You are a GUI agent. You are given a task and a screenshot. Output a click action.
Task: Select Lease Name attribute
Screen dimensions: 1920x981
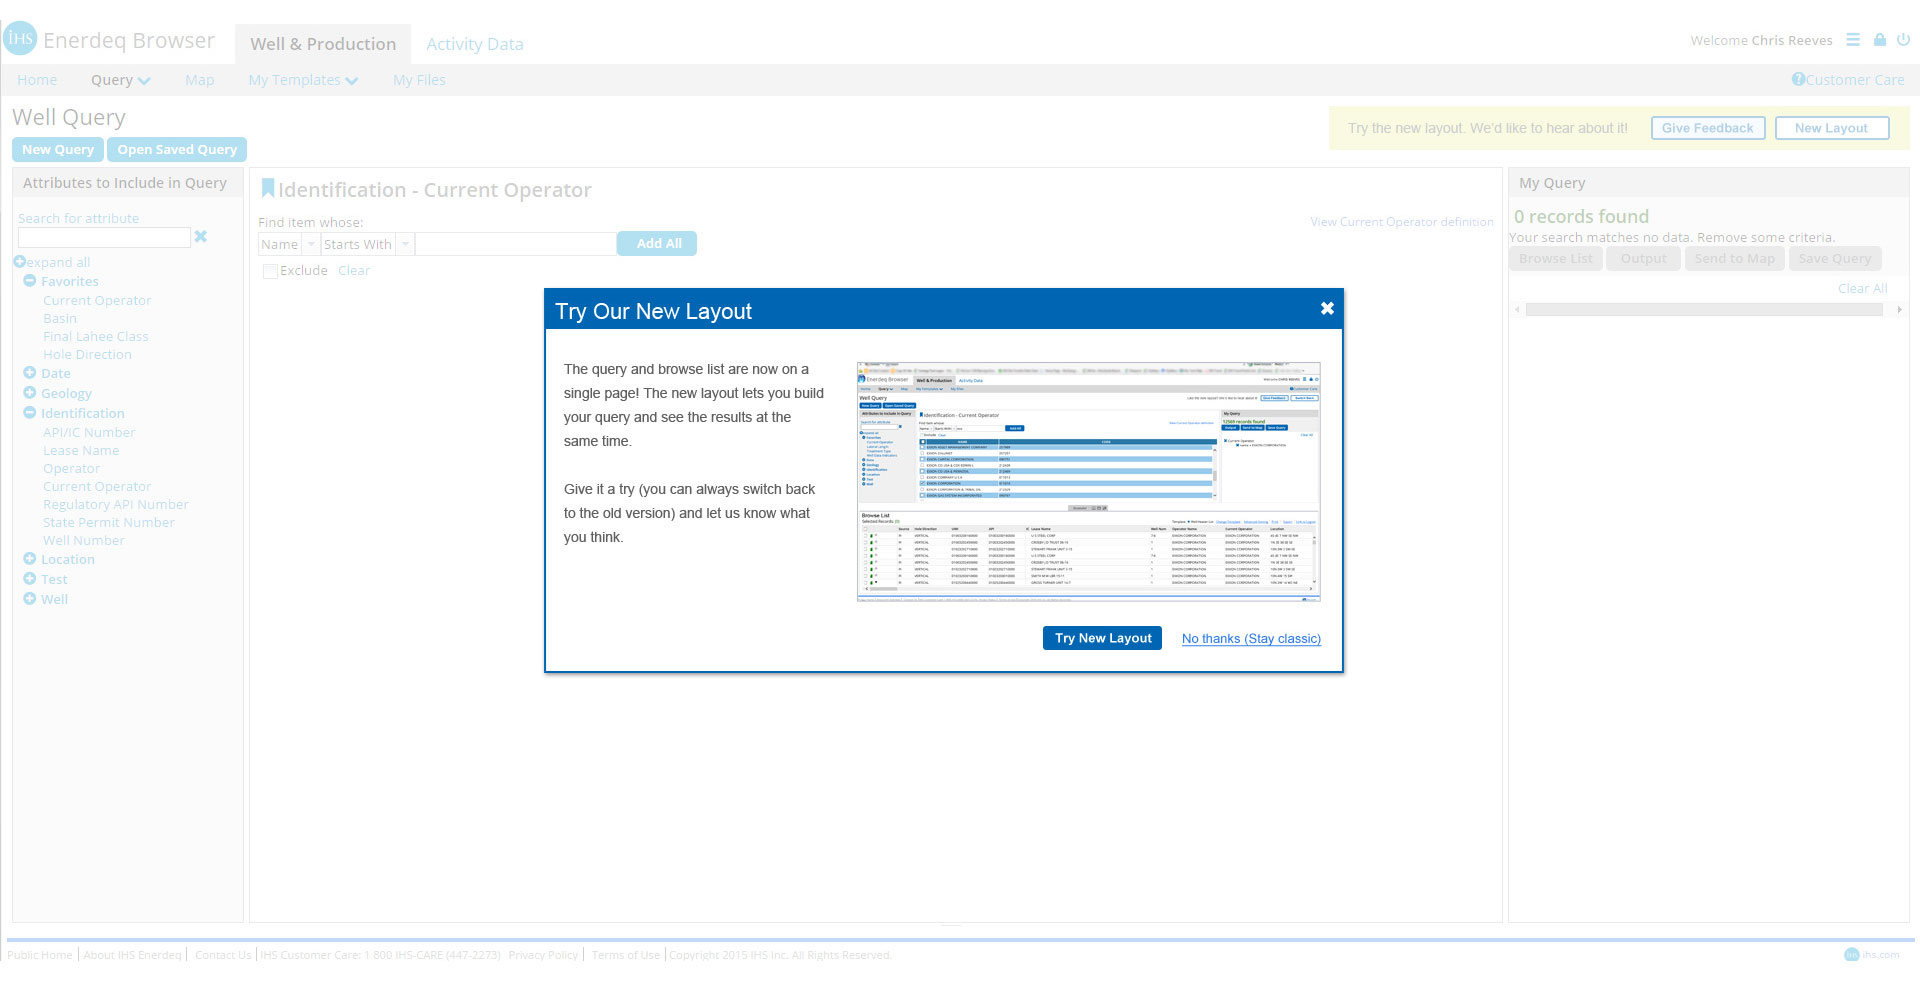(x=81, y=451)
